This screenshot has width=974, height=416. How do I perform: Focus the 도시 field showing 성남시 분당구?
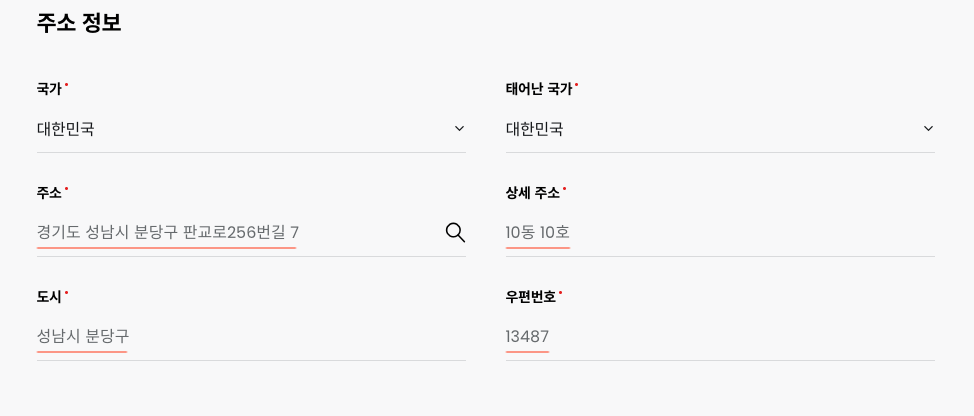[251, 337]
